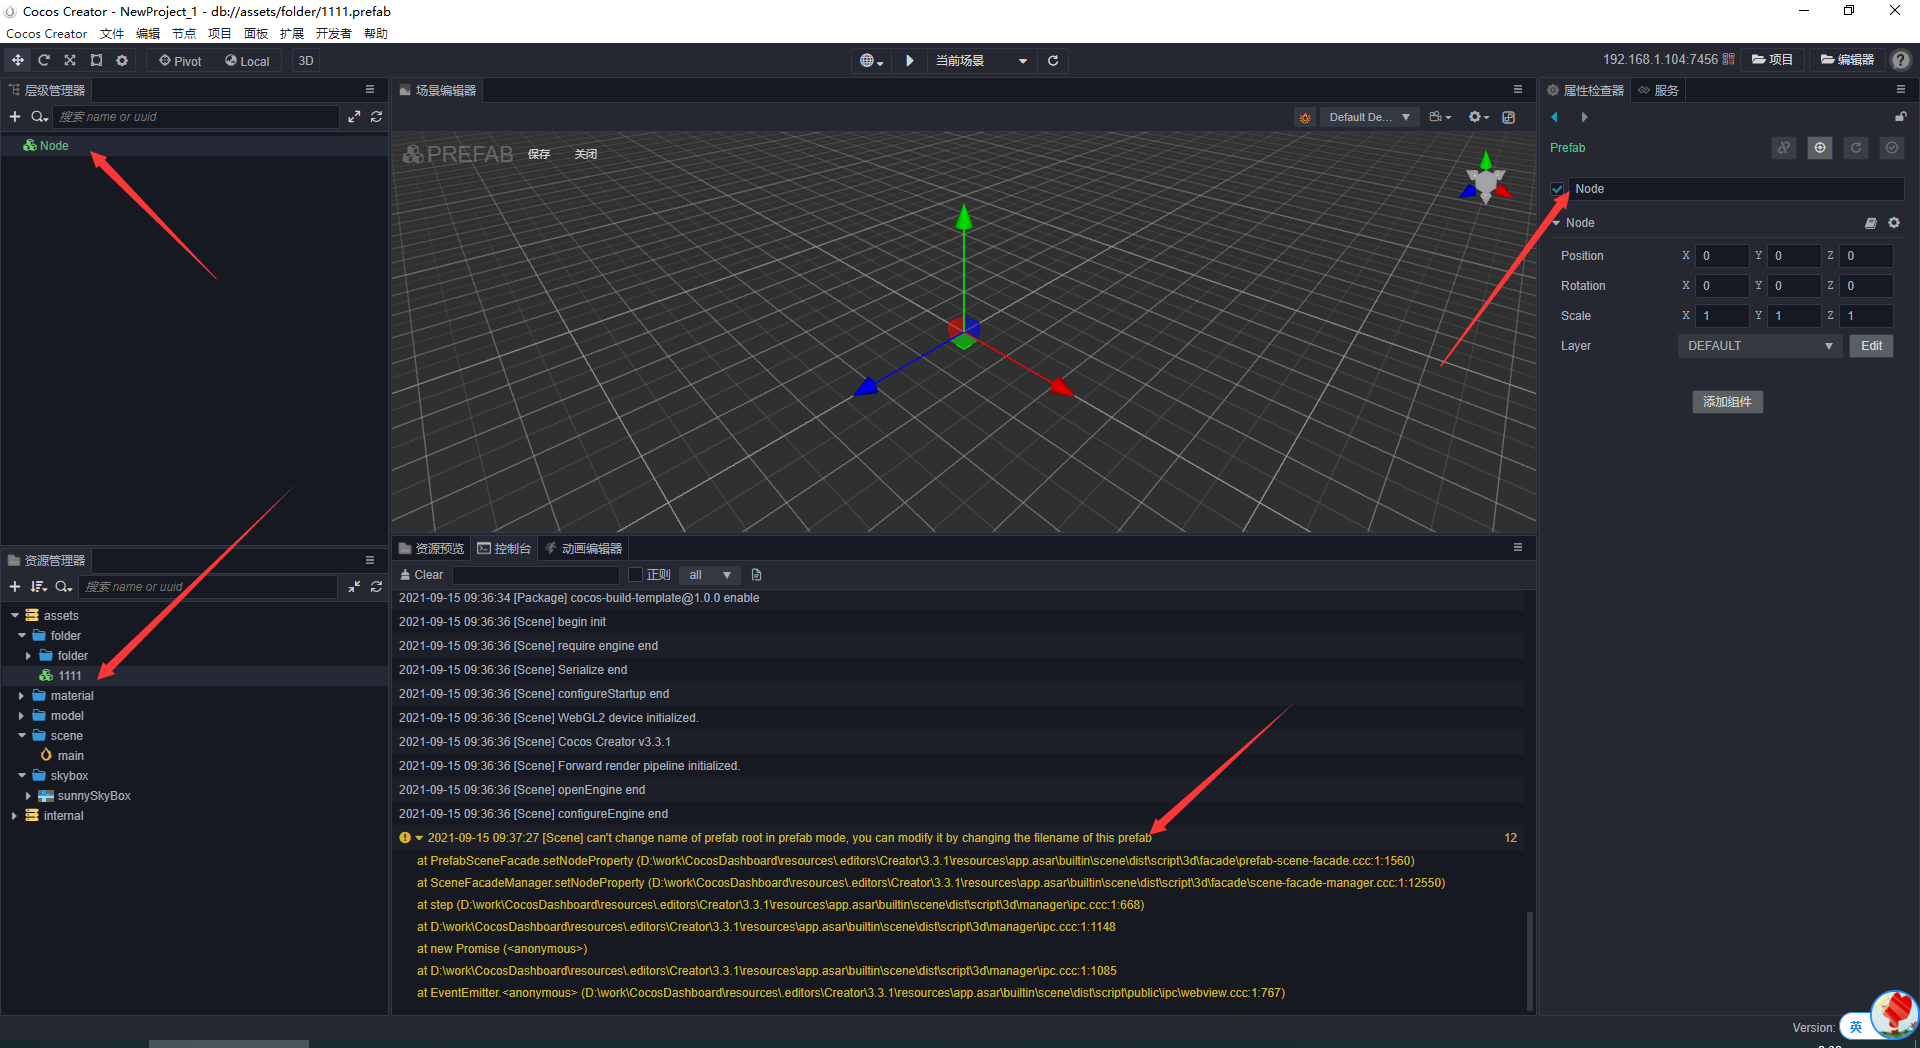Toggle scene light icon in scene editor
The width and height of the screenshot is (1920, 1048).
(x=1305, y=118)
